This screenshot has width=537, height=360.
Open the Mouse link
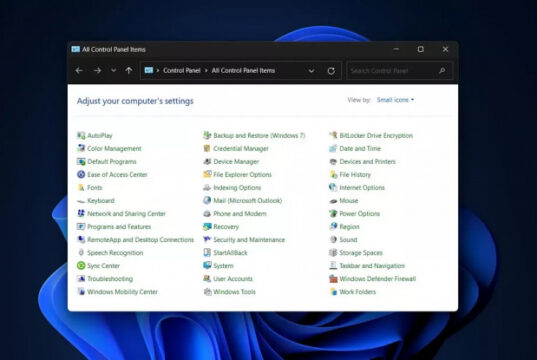349,201
